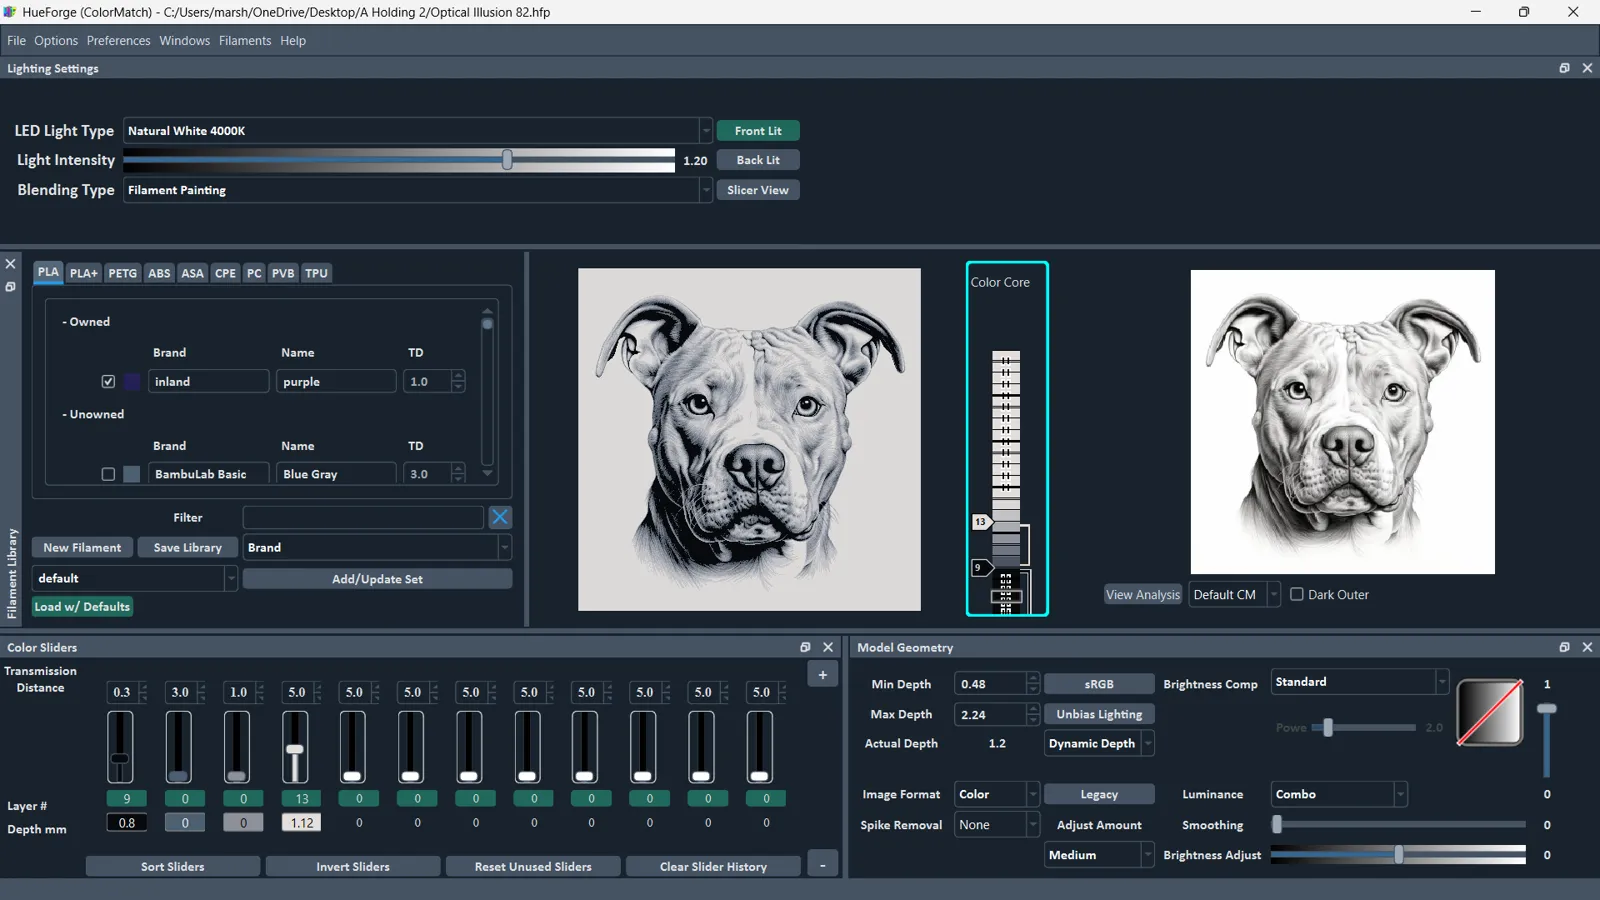
Task: Add a new color slider with plus icon
Action: 823,675
